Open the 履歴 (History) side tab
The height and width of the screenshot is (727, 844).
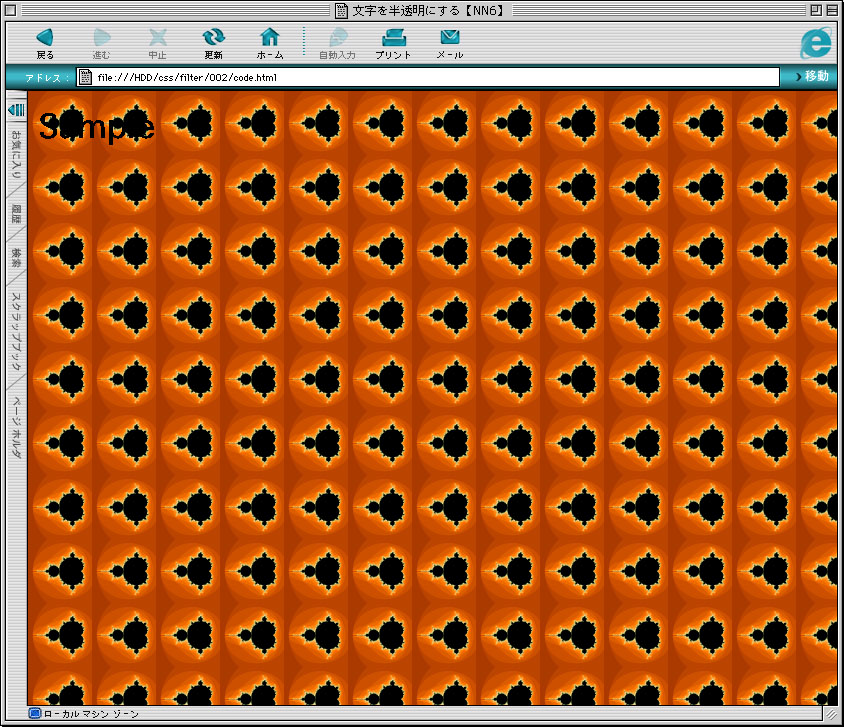click(x=16, y=212)
